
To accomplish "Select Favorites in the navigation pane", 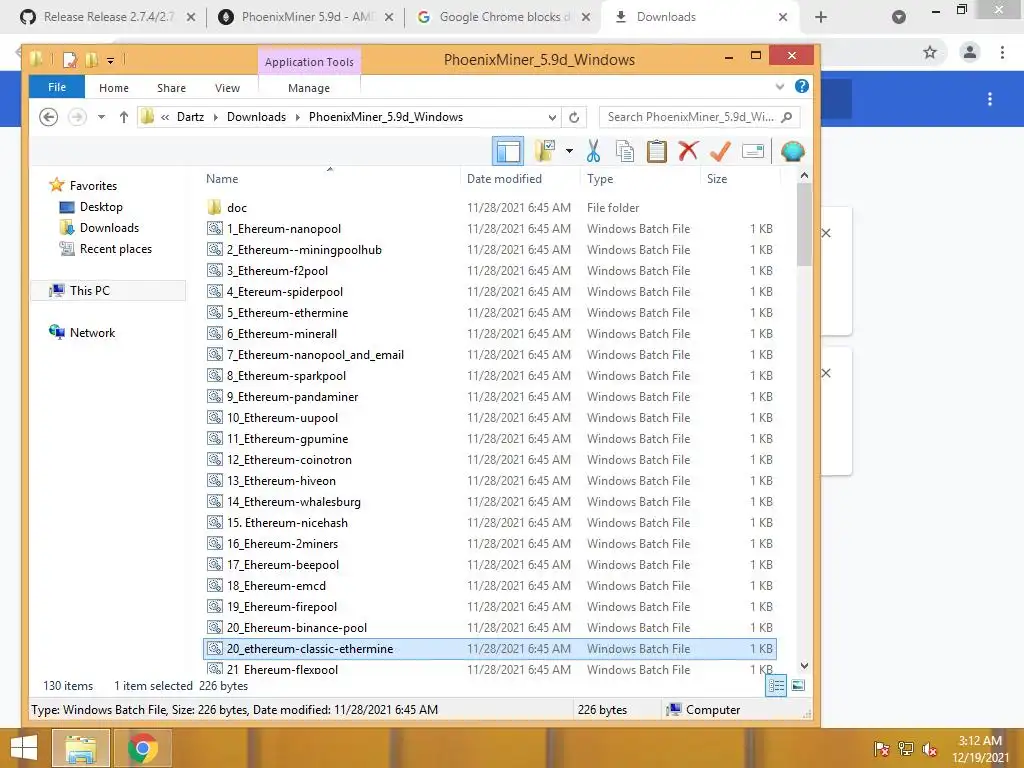I will [93, 185].
